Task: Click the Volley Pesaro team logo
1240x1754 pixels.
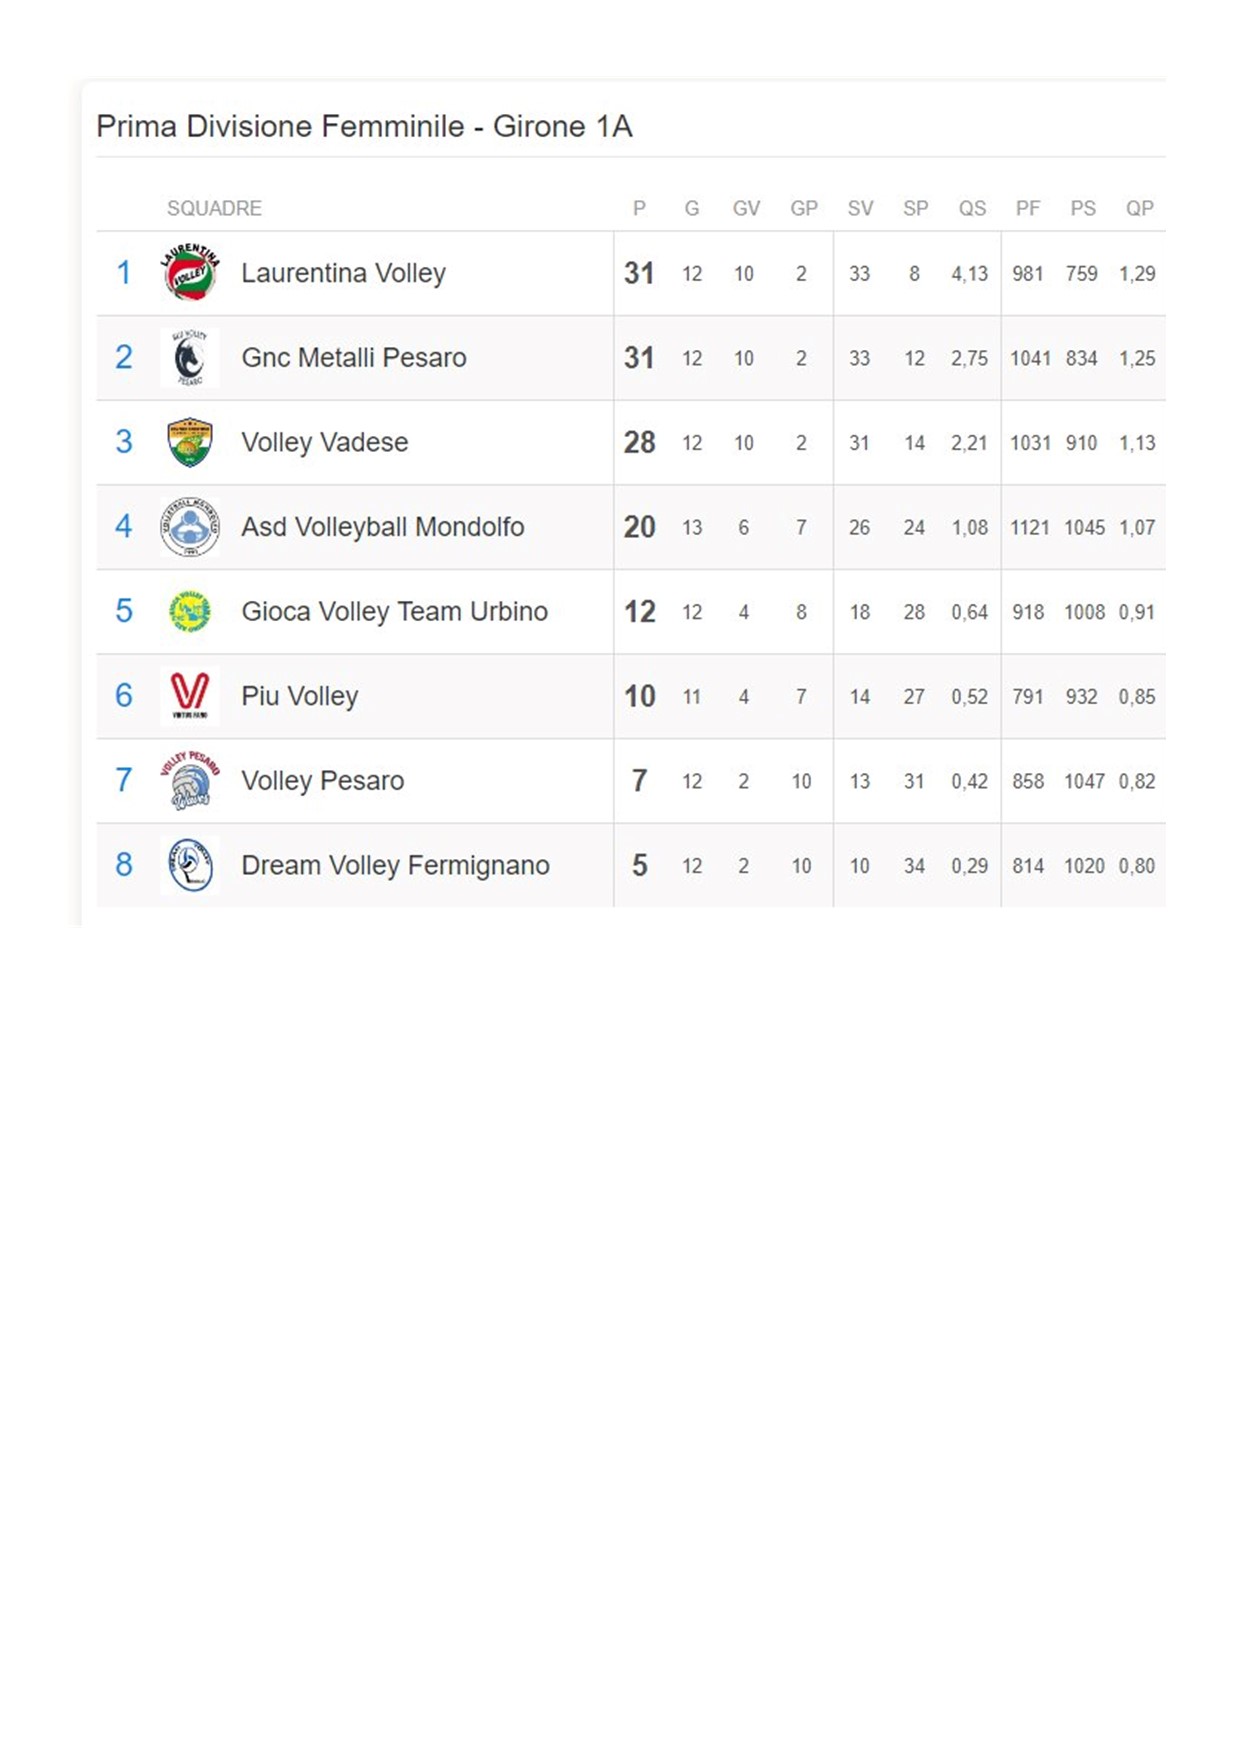Action: [190, 780]
